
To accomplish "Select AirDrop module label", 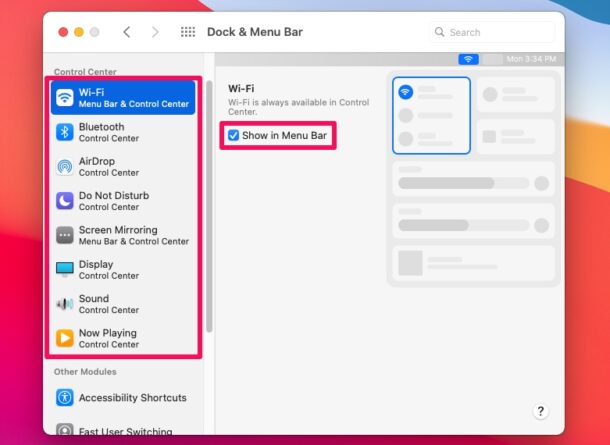I will [97, 161].
